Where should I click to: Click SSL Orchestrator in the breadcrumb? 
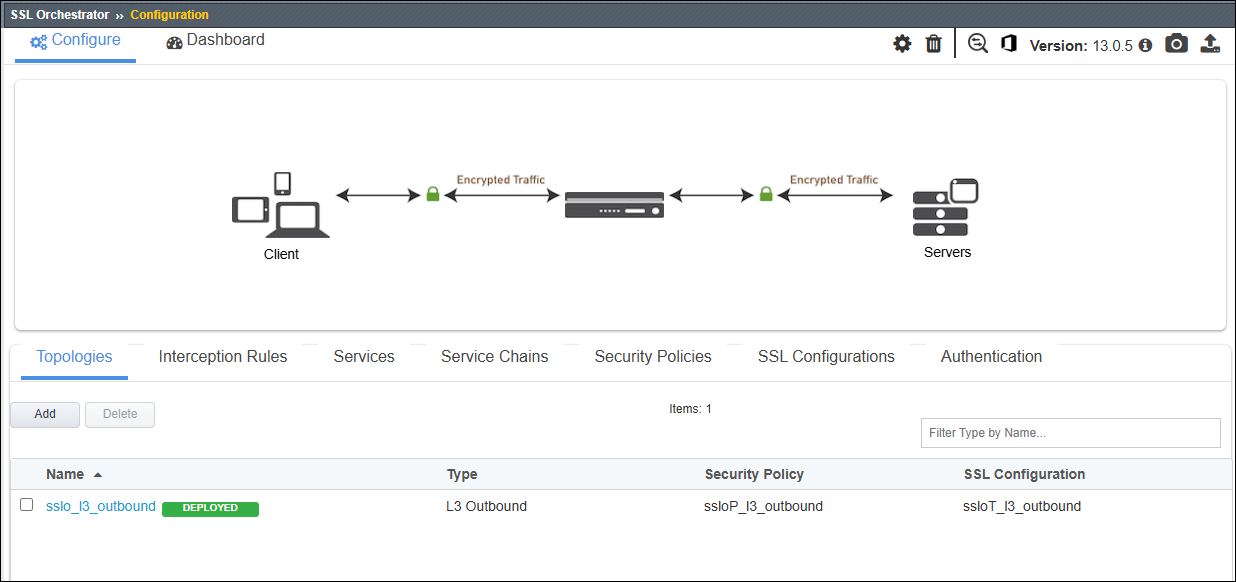[x=60, y=15]
